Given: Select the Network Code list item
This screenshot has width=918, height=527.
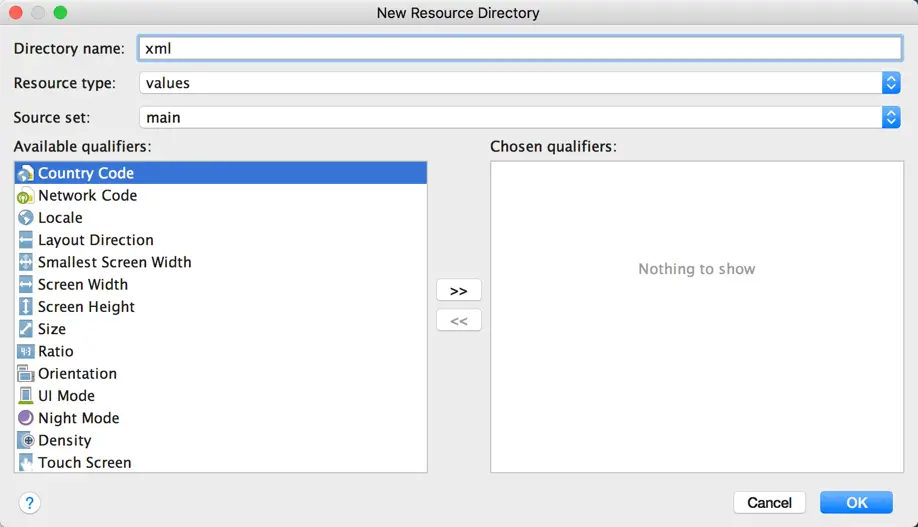Looking at the screenshot, I should [221, 196].
